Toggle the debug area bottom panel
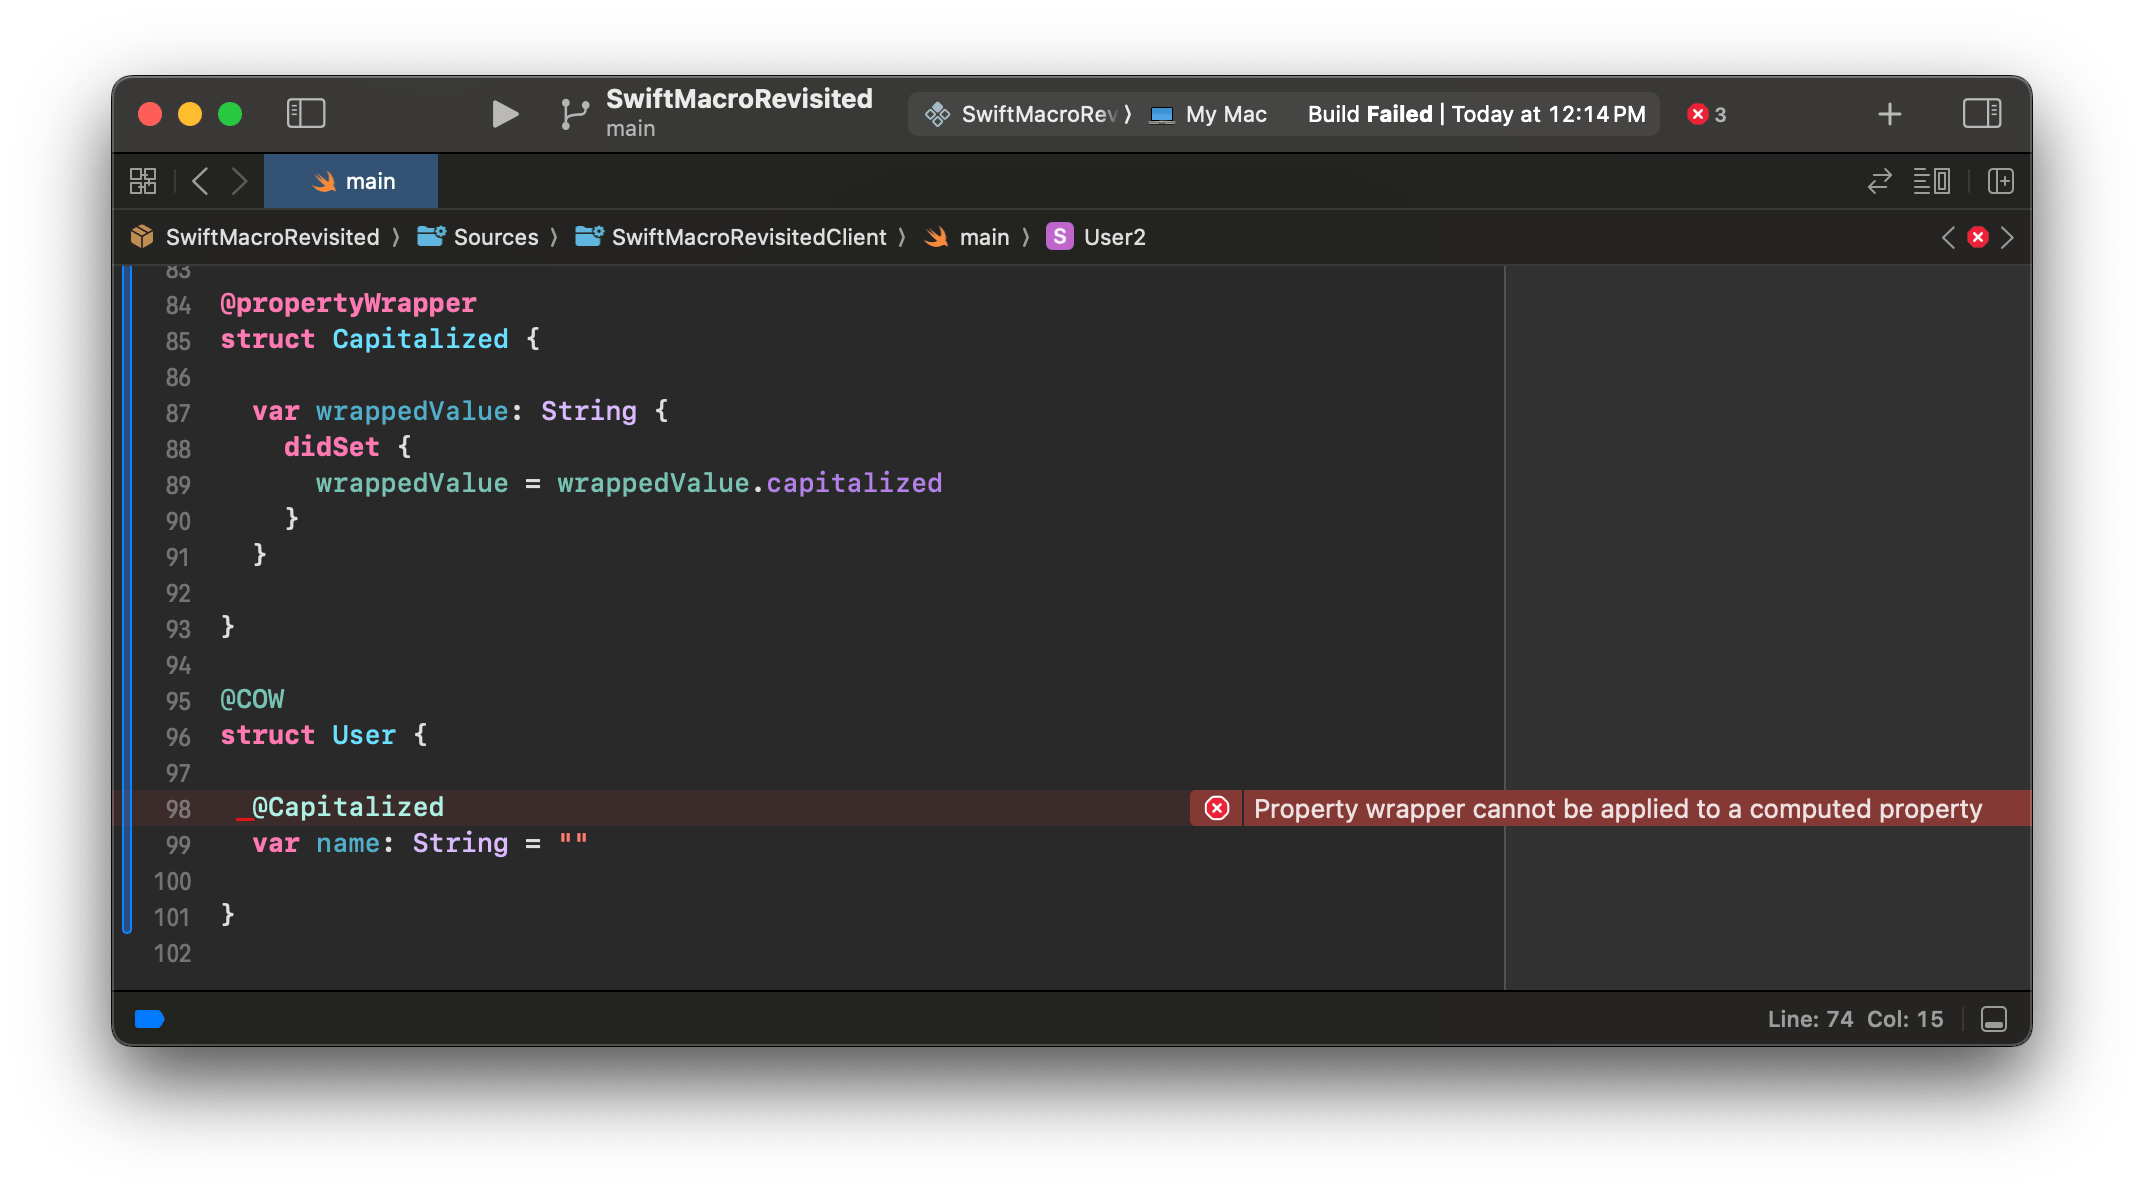Viewport: 2144px width, 1194px height. click(x=1993, y=1019)
